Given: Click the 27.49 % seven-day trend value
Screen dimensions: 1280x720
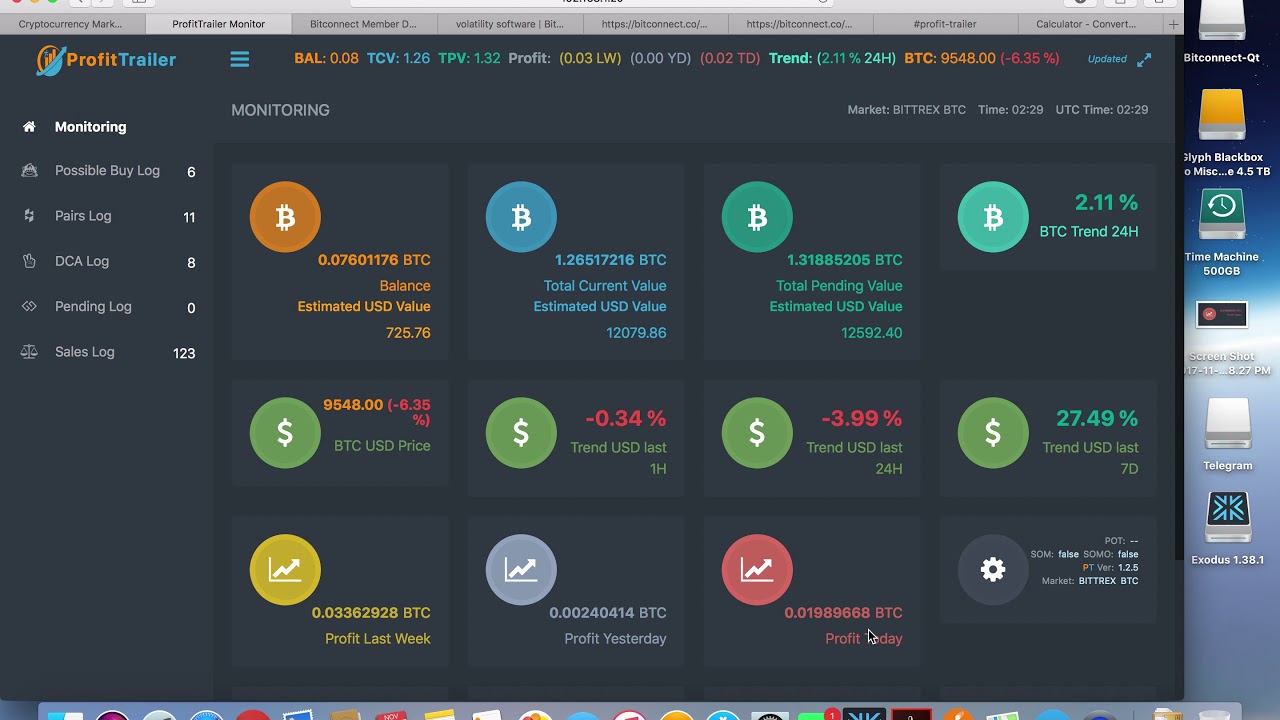Looking at the screenshot, I should (x=1097, y=418).
